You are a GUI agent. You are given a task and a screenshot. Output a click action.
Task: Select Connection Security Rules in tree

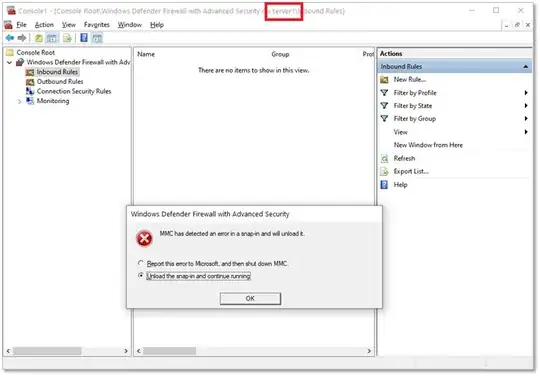(x=74, y=91)
